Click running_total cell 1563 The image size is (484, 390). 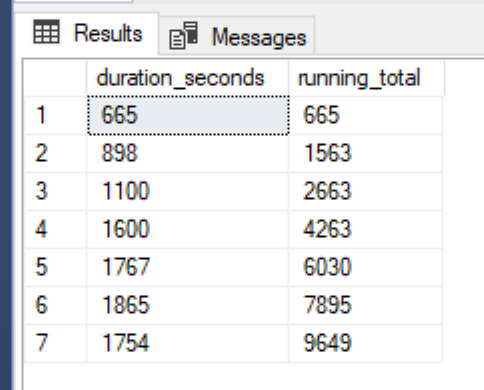pyautogui.click(x=366, y=153)
